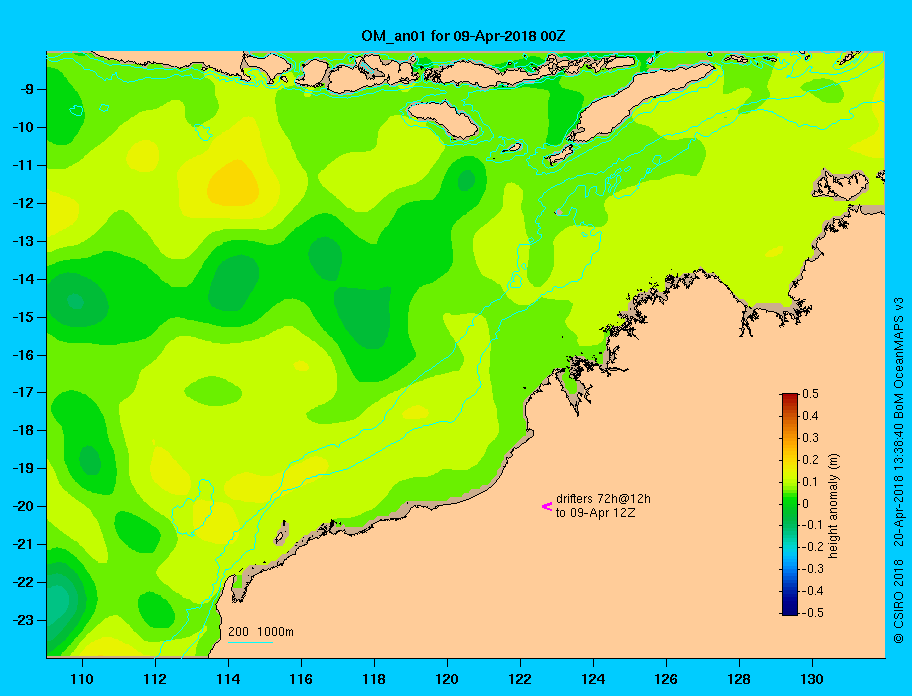
Task: Click the 0.5 color bar tick label
Action: pyautogui.click(x=811, y=394)
